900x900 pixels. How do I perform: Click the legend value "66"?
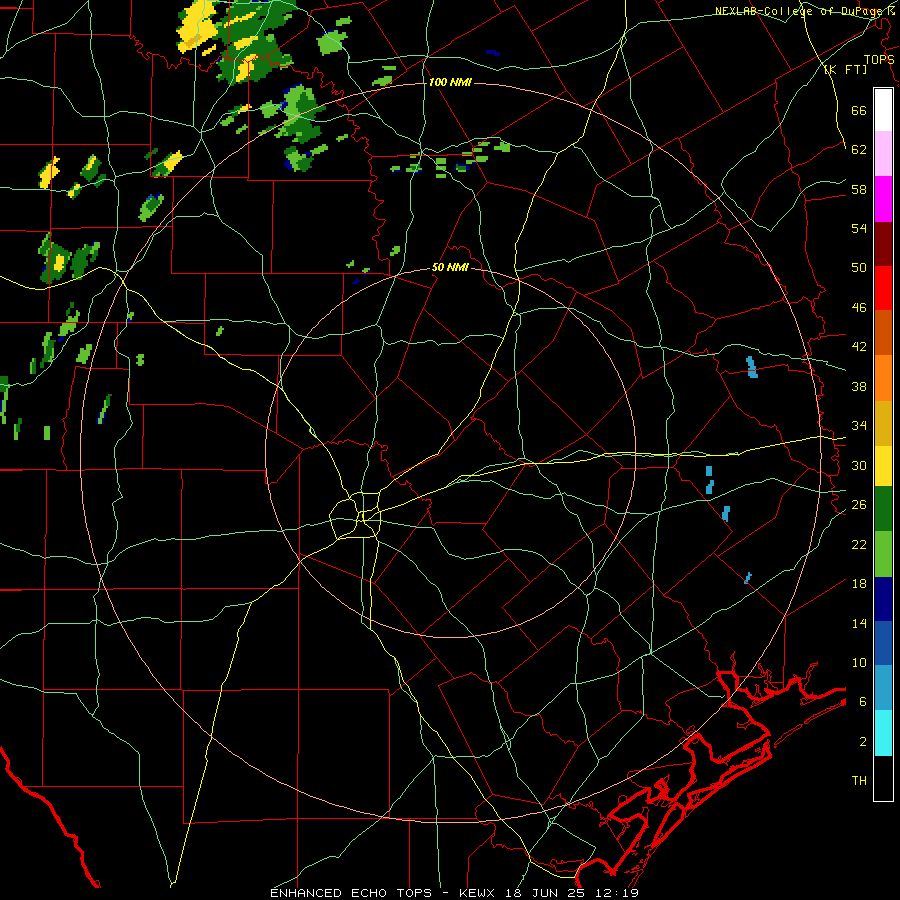[x=859, y=110]
